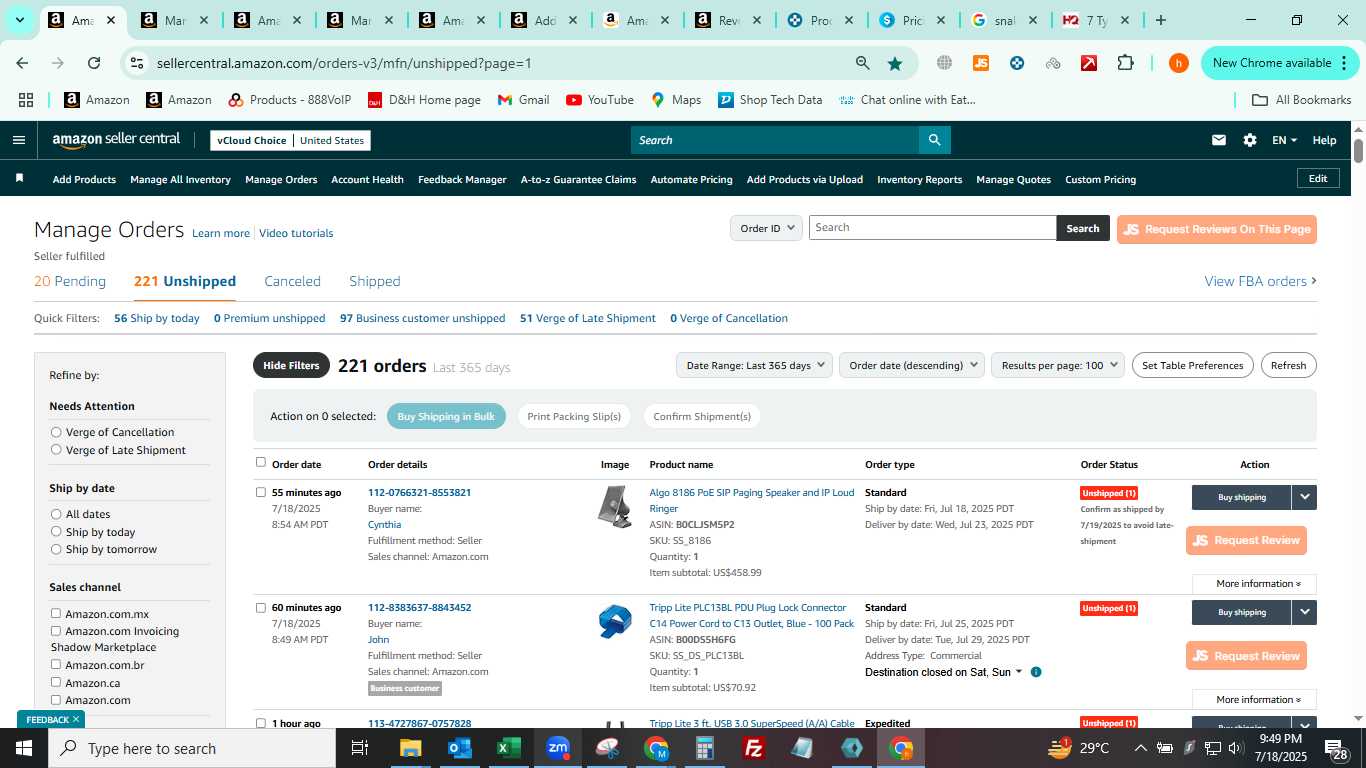1366x768 pixels.
Task: Select Verge of Late Shipment radio filter
Action: (x=56, y=450)
